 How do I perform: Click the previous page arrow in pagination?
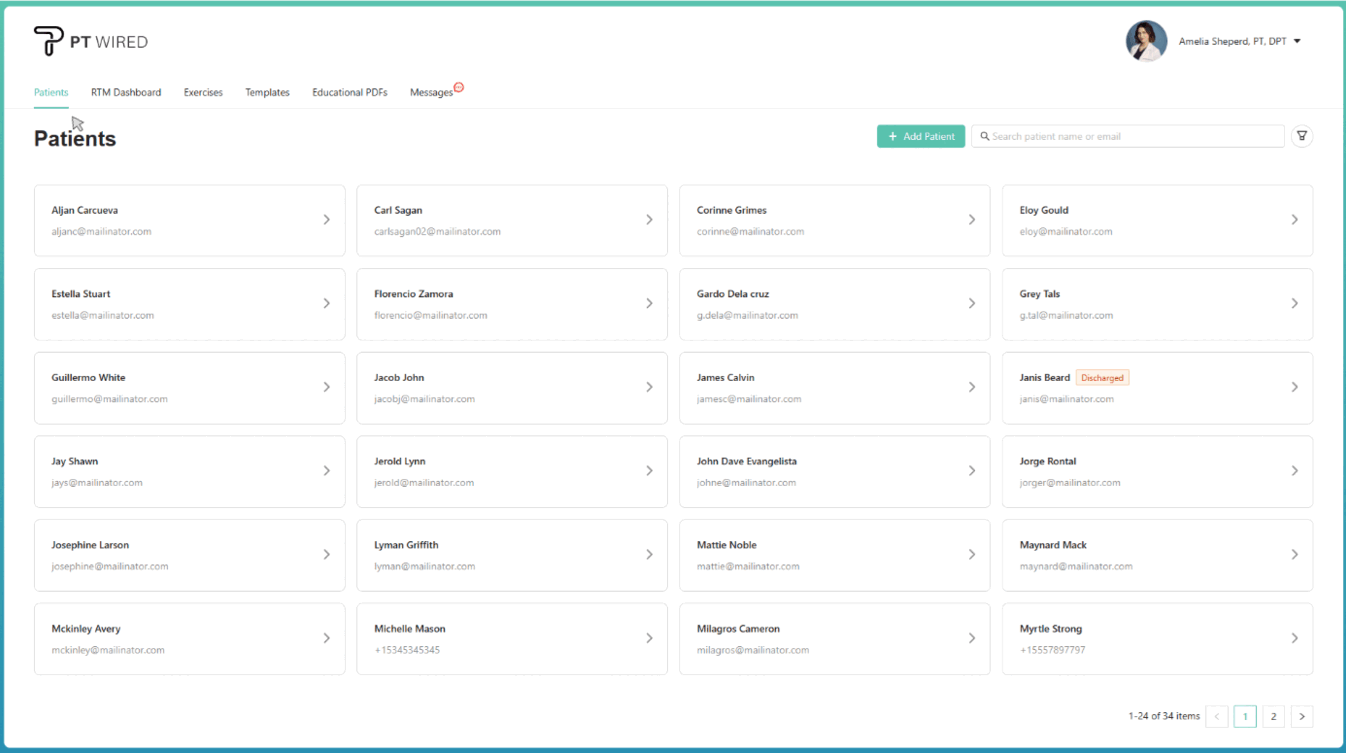(1217, 716)
